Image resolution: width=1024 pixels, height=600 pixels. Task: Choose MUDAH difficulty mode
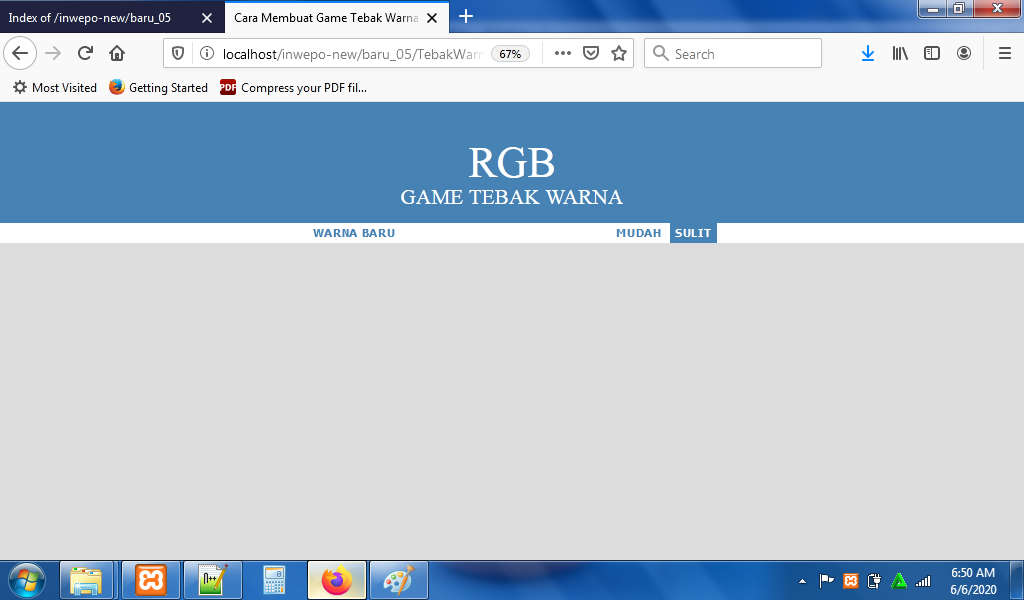(x=638, y=233)
